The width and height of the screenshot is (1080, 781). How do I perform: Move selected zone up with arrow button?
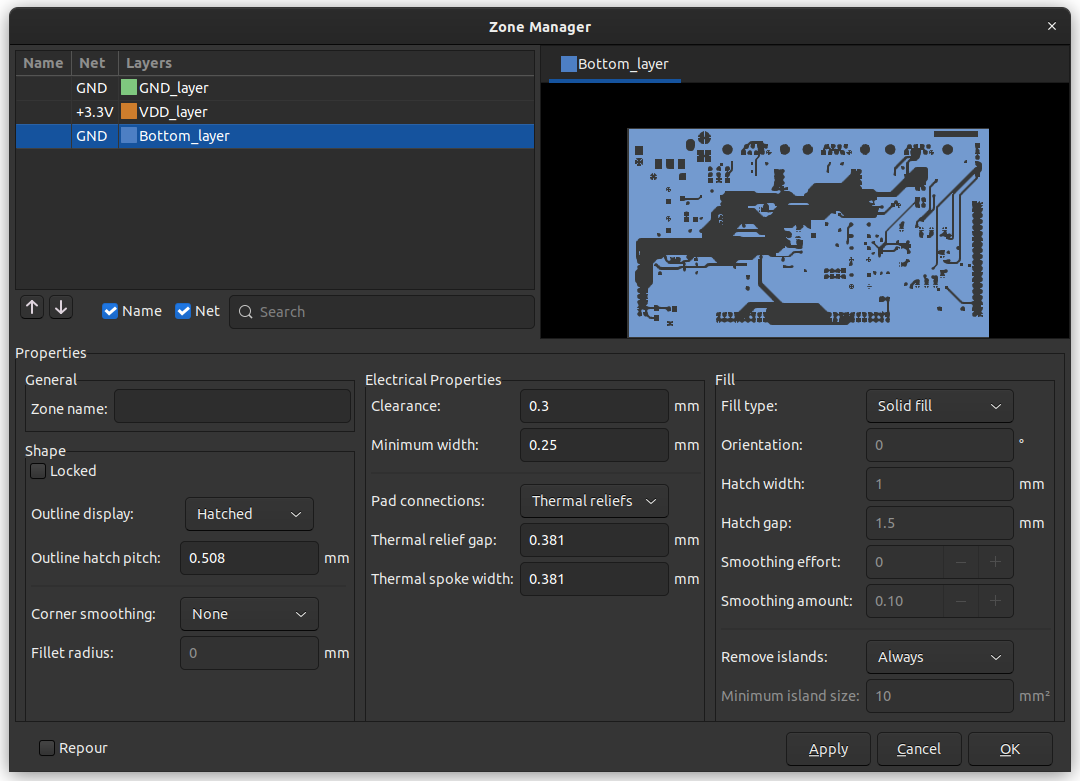[32, 308]
